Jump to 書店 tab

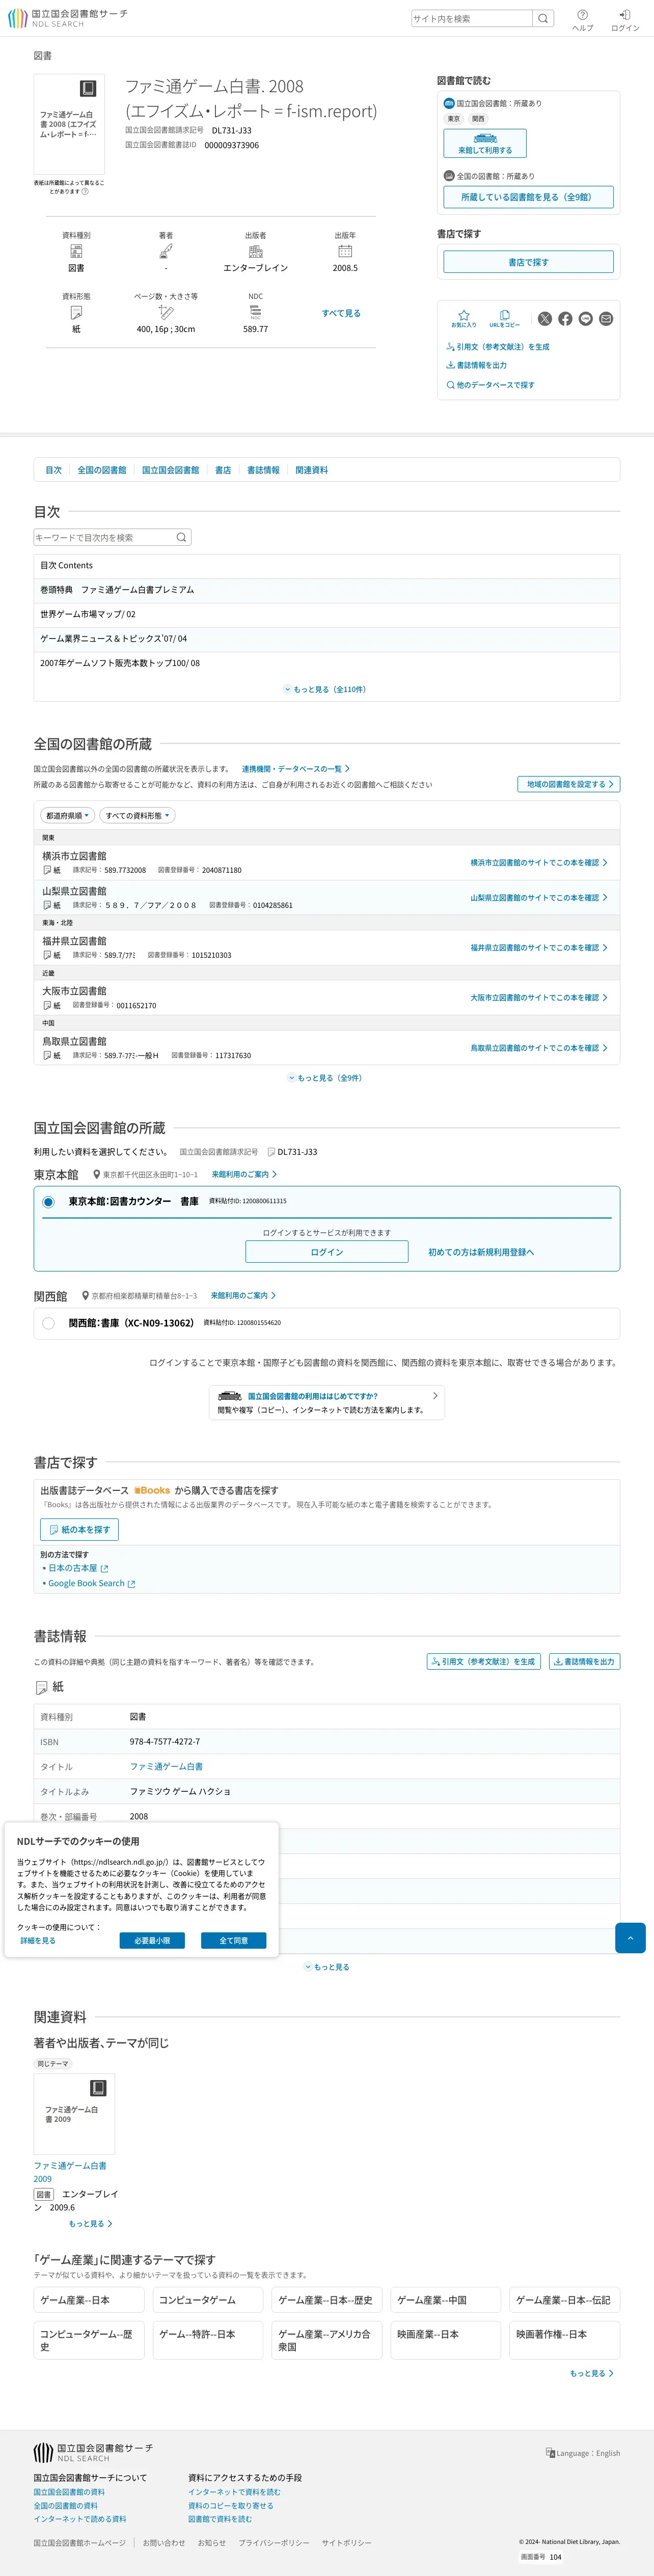pos(223,470)
